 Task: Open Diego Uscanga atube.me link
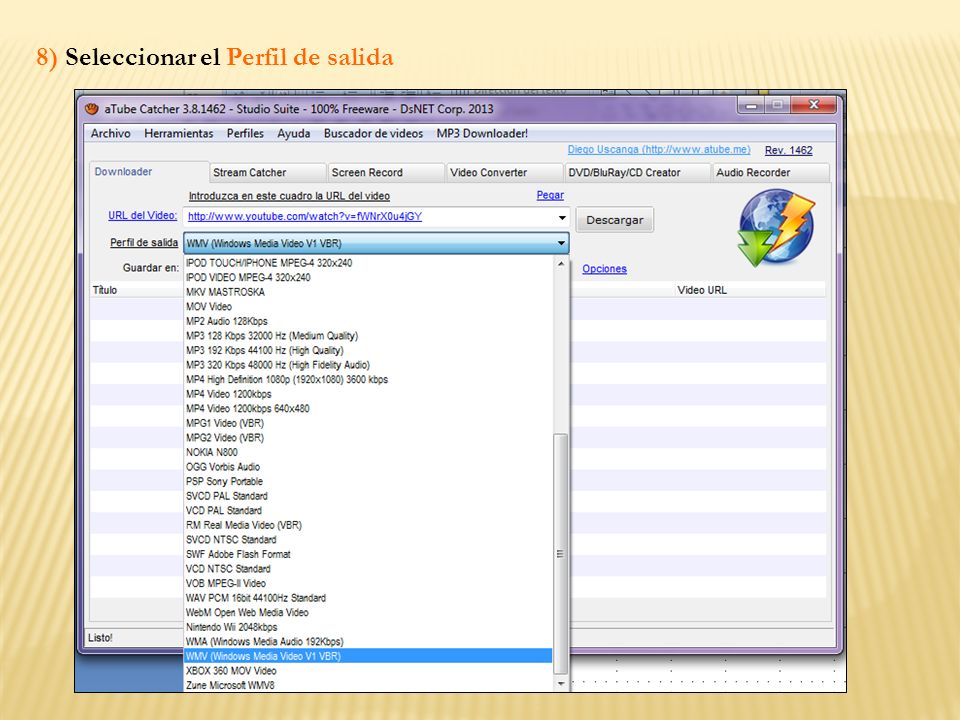click(x=659, y=149)
